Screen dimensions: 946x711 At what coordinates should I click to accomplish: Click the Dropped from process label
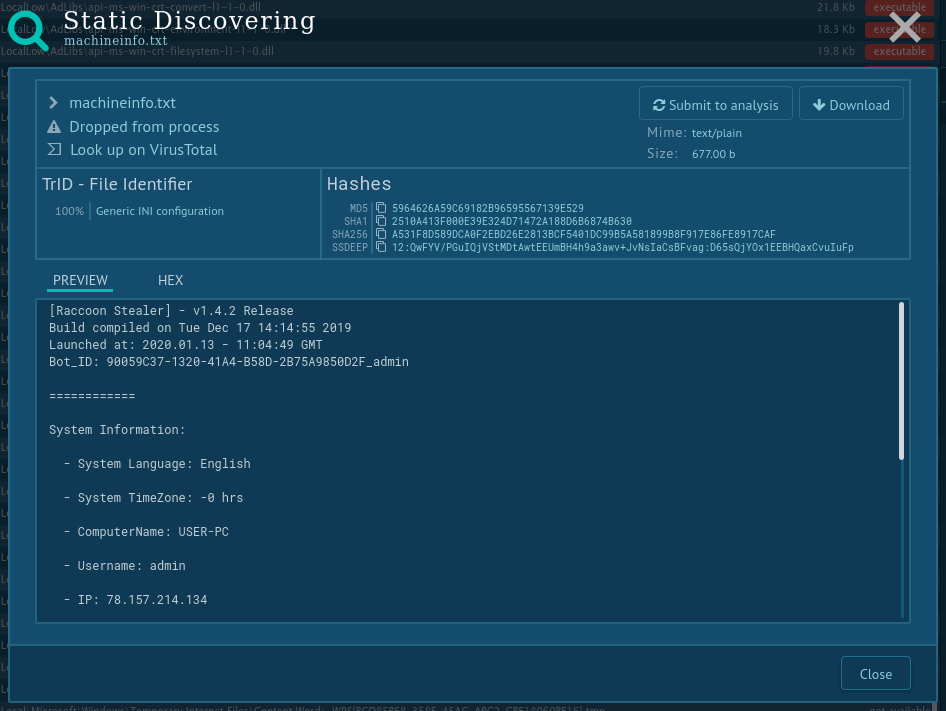click(x=144, y=127)
